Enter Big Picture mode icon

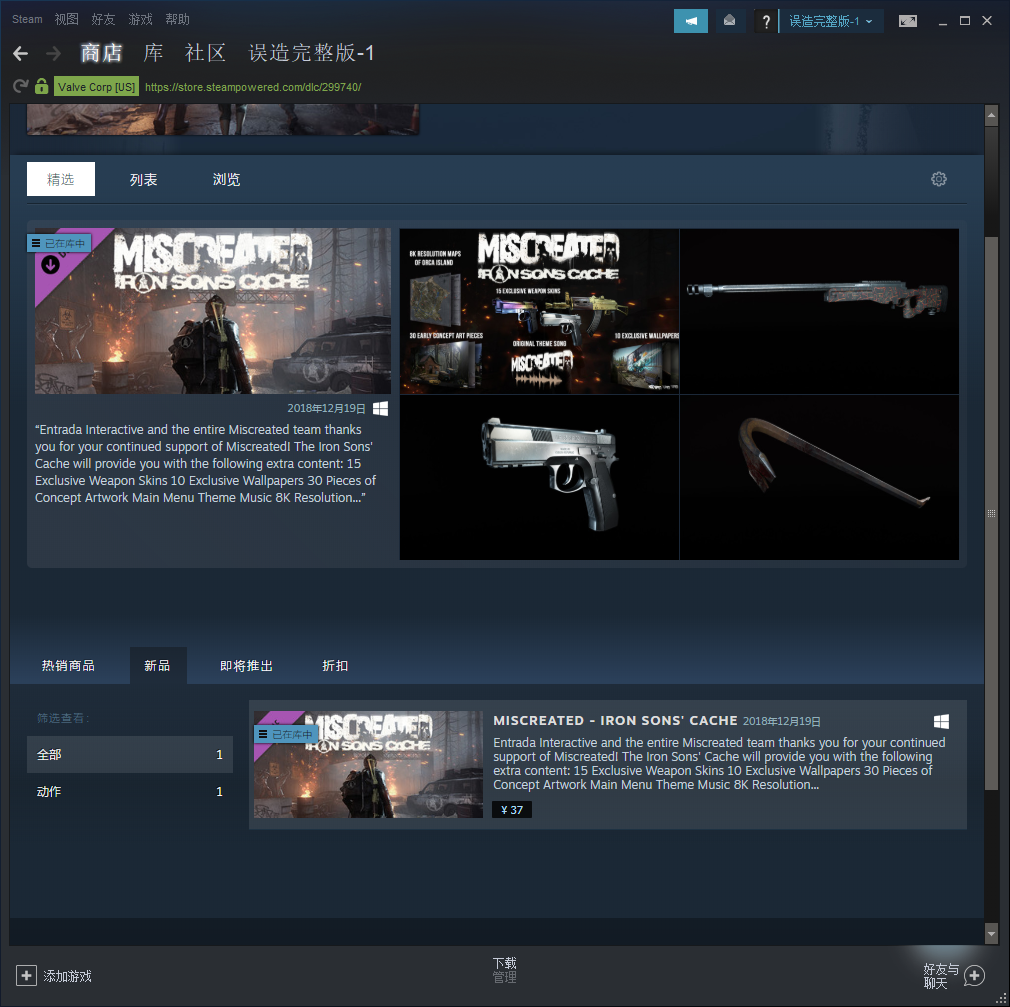tap(907, 21)
